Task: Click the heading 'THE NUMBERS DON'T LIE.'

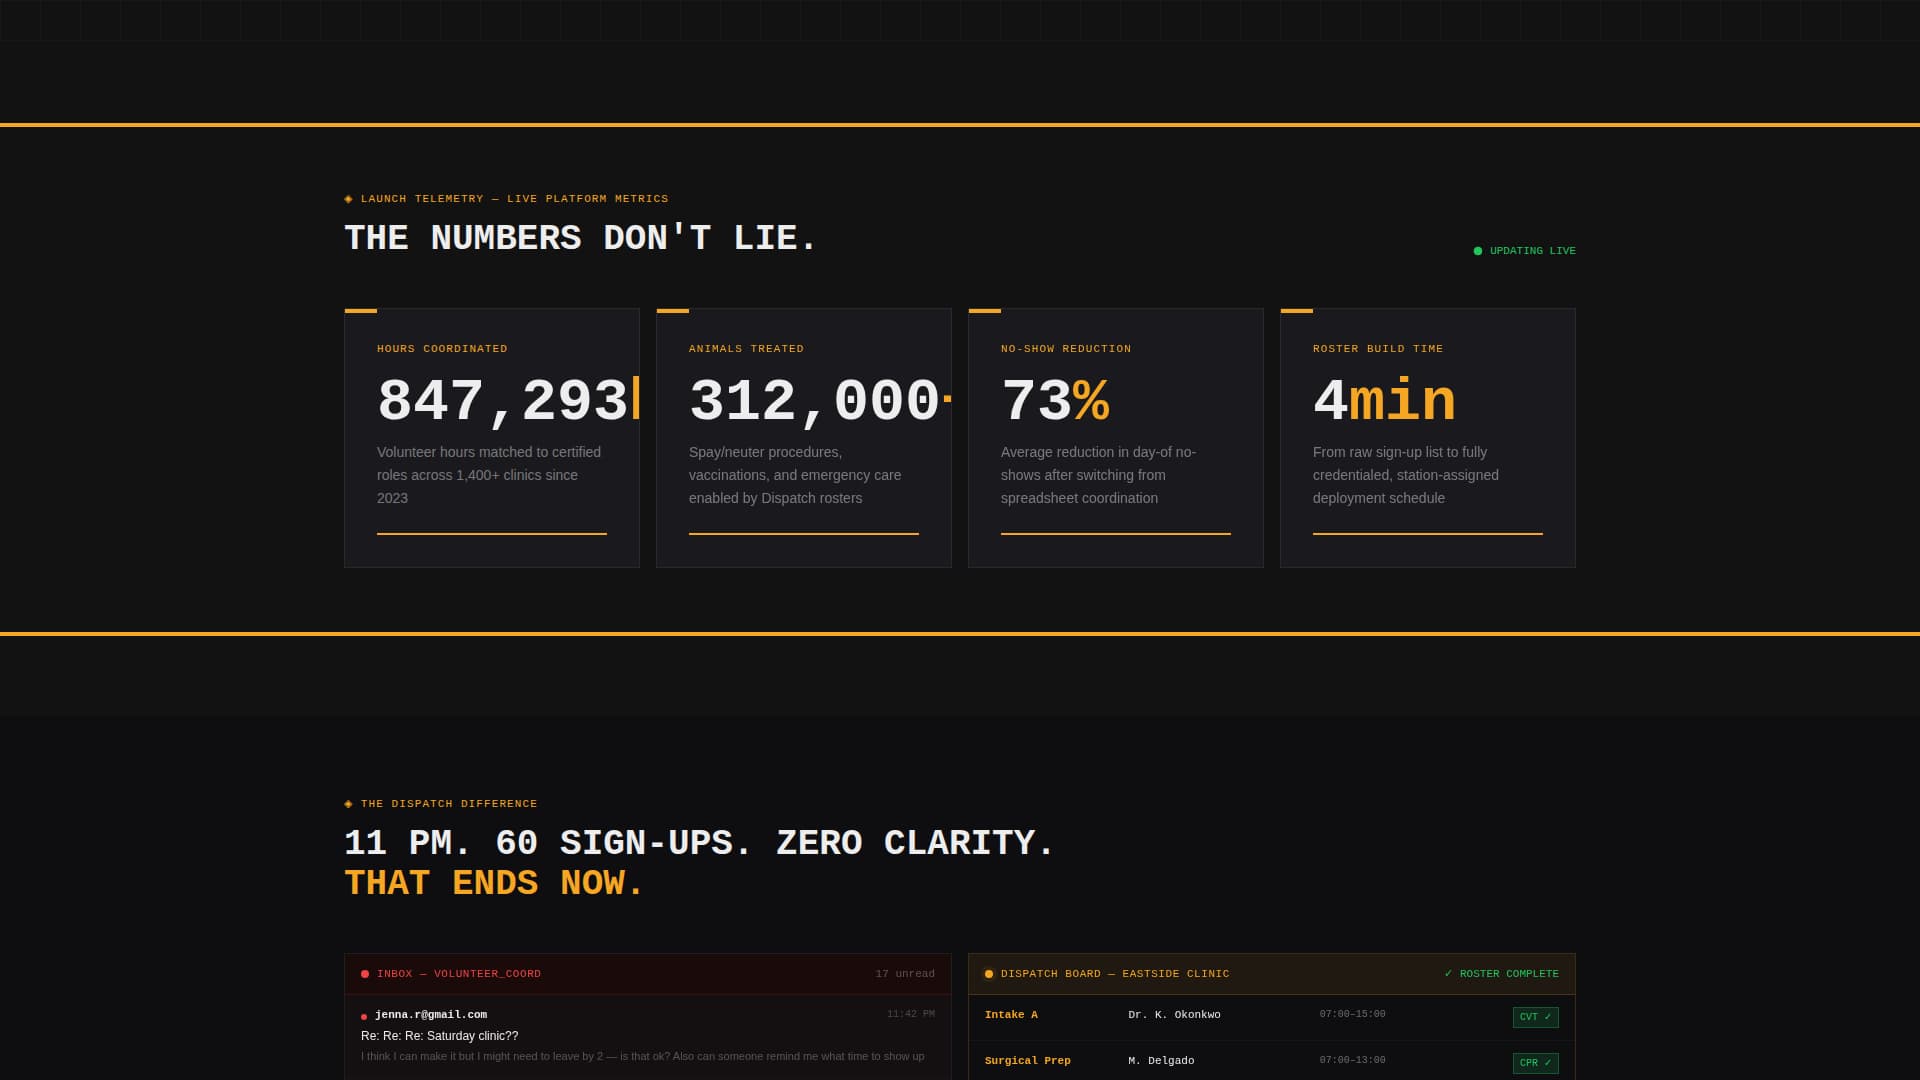Action: (580, 238)
